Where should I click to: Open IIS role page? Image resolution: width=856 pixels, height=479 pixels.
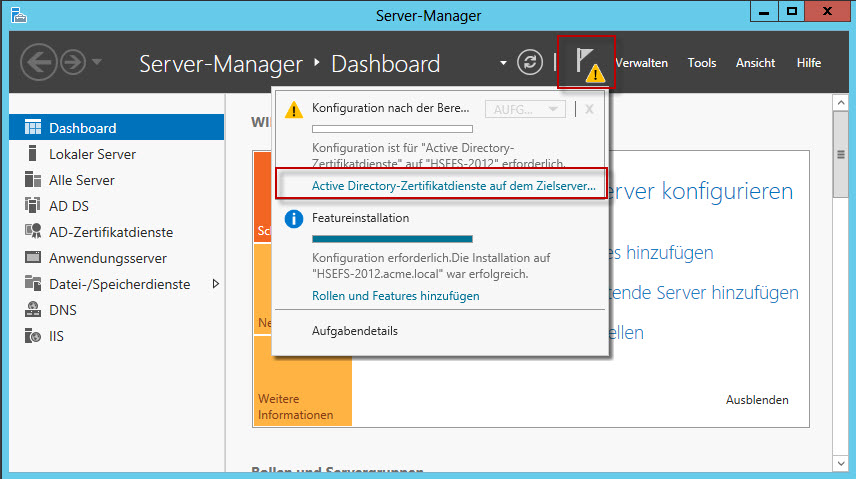point(56,336)
